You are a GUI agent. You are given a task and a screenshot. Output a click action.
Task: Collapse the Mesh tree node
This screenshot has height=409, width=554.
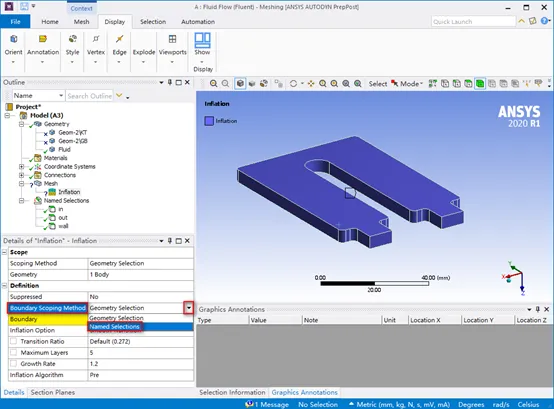click(22, 183)
